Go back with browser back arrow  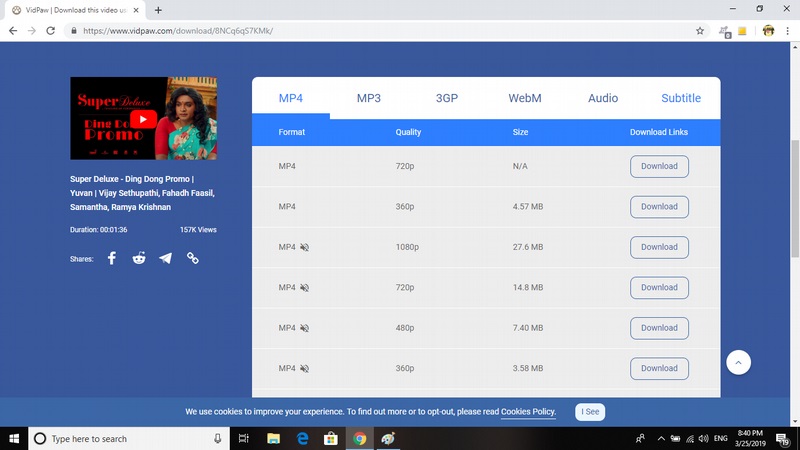(13, 31)
